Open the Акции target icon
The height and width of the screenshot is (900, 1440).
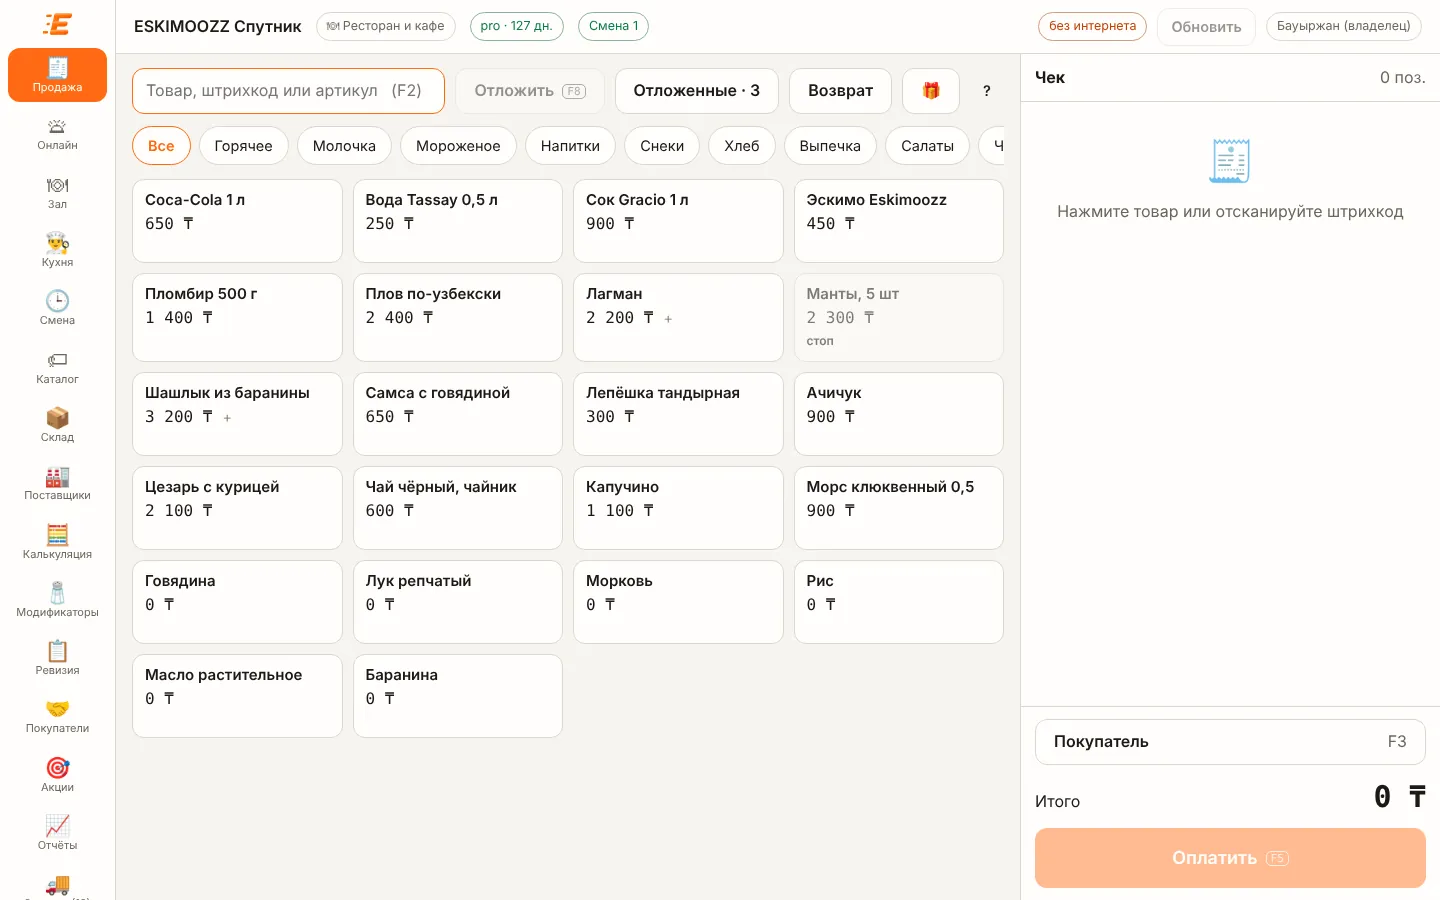click(57, 768)
